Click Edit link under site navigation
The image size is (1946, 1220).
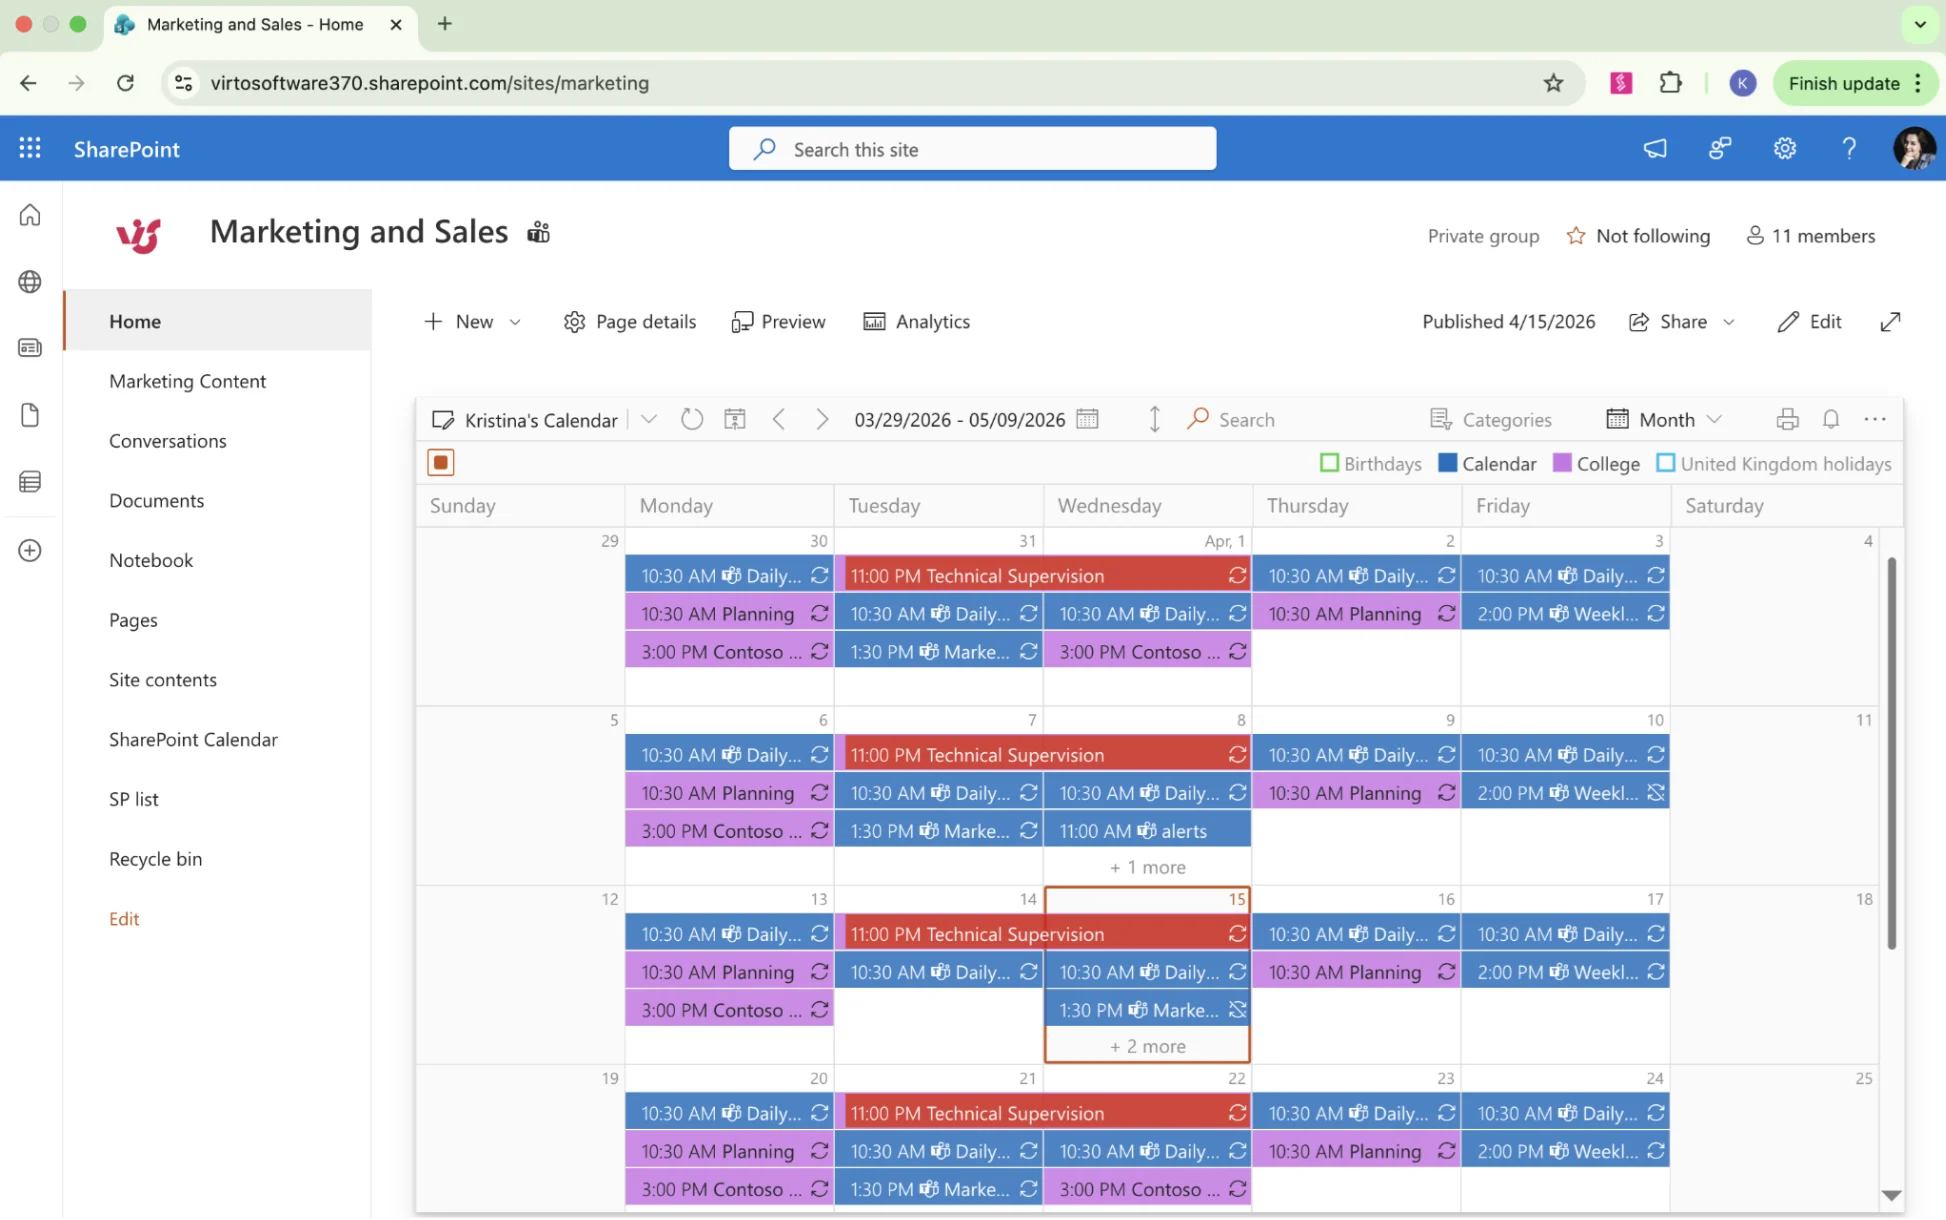[x=124, y=918]
